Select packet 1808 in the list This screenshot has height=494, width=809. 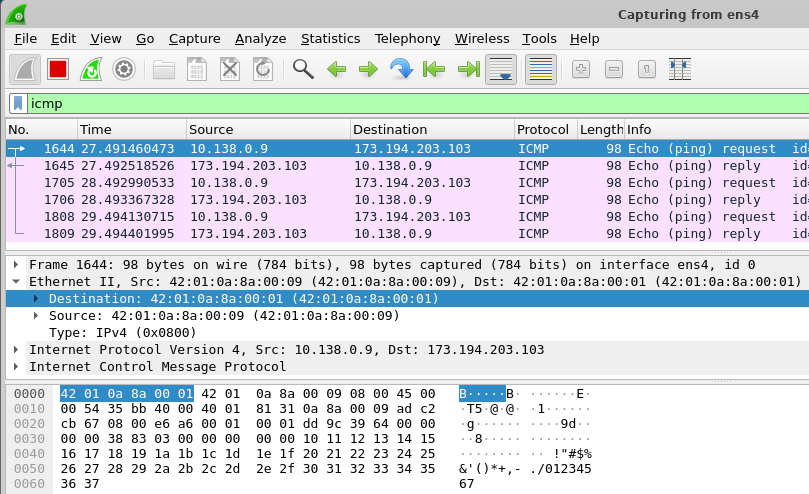pyautogui.click(x=408, y=217)
